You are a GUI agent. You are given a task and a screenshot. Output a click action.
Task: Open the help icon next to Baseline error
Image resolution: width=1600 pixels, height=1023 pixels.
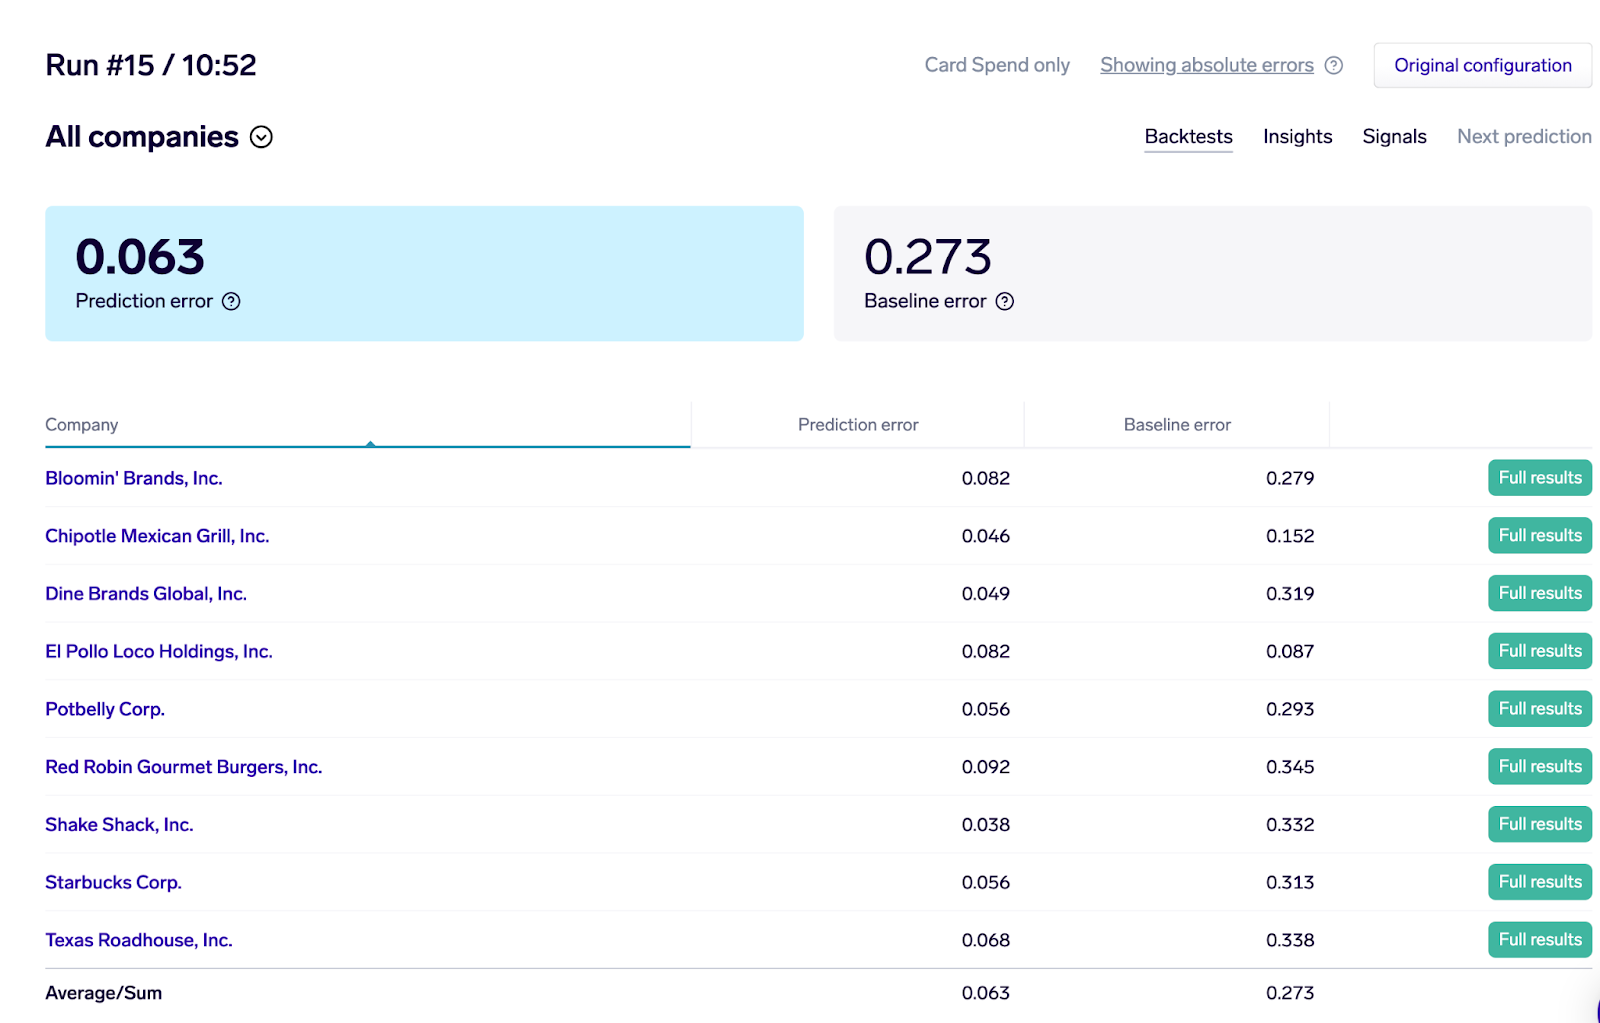(1005, 301)
